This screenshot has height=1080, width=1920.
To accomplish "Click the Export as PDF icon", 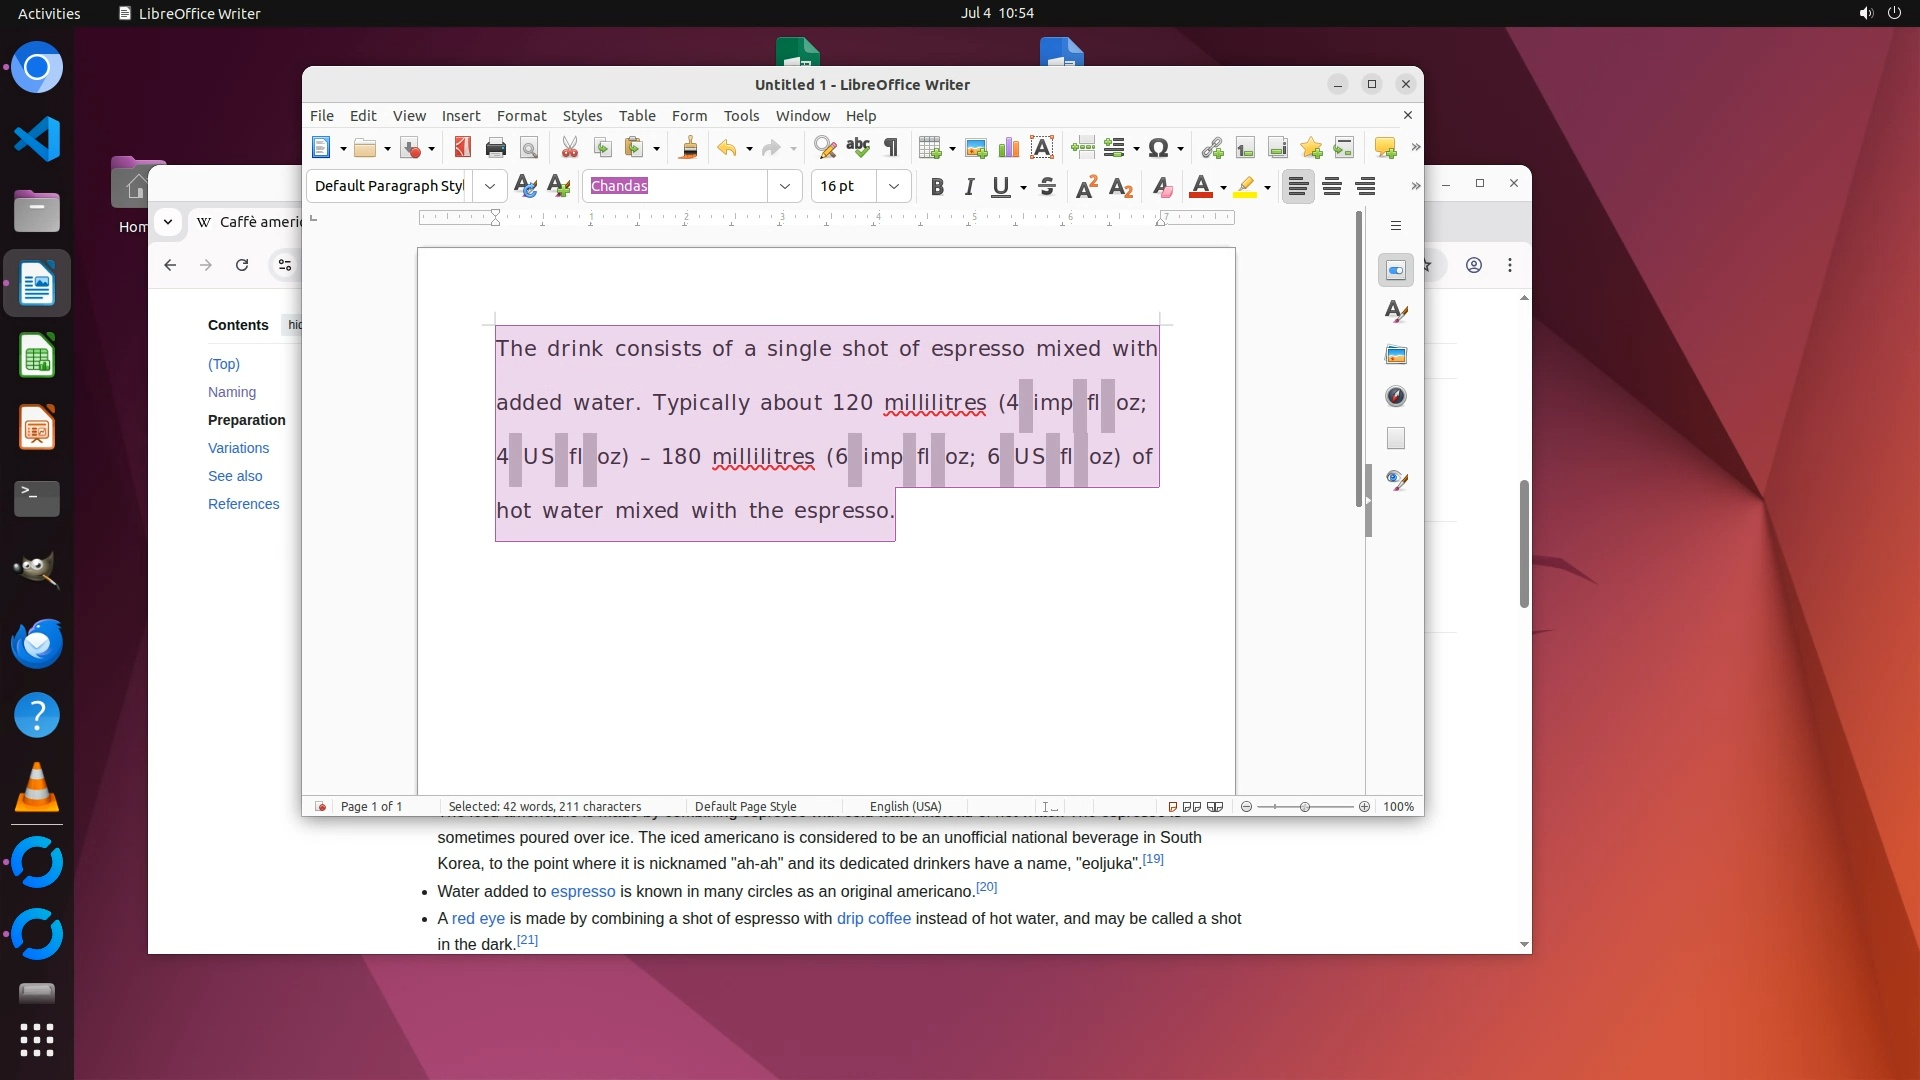I will [x=462, y=148].
